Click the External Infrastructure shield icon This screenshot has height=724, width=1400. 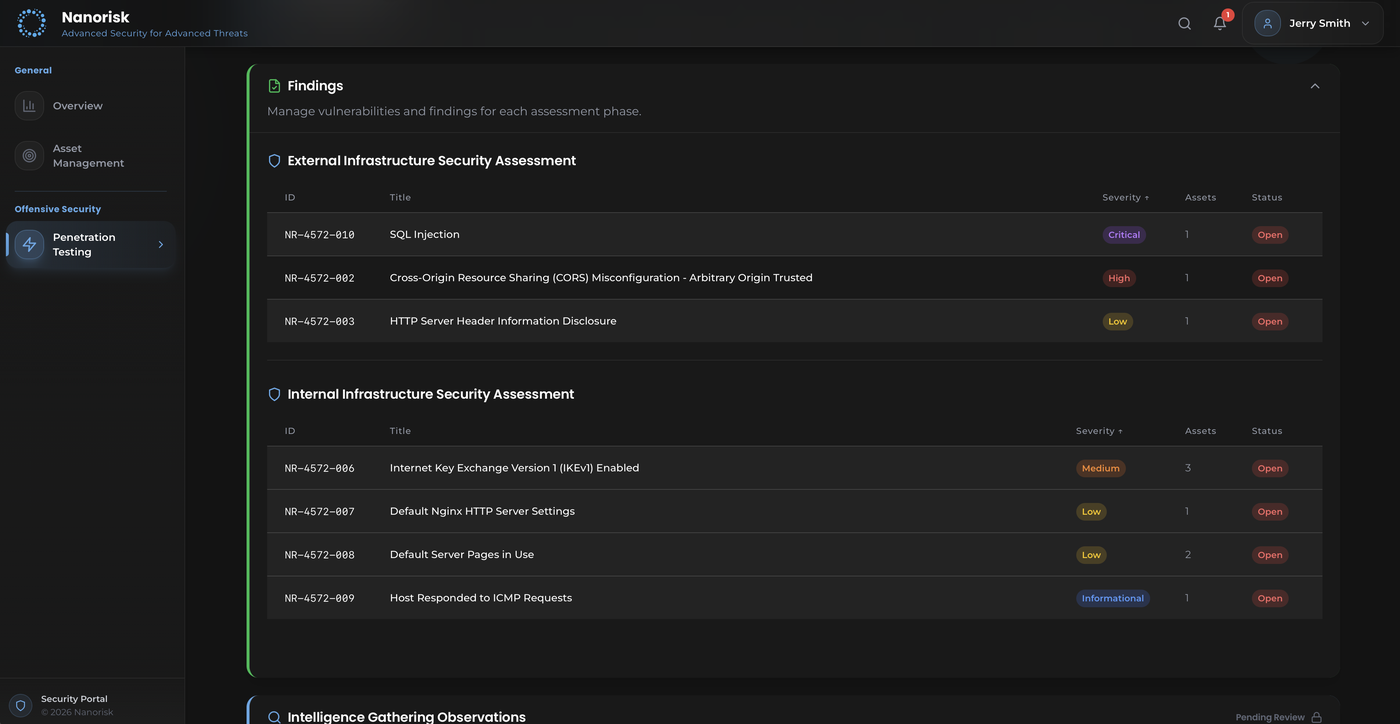point(274,161)
